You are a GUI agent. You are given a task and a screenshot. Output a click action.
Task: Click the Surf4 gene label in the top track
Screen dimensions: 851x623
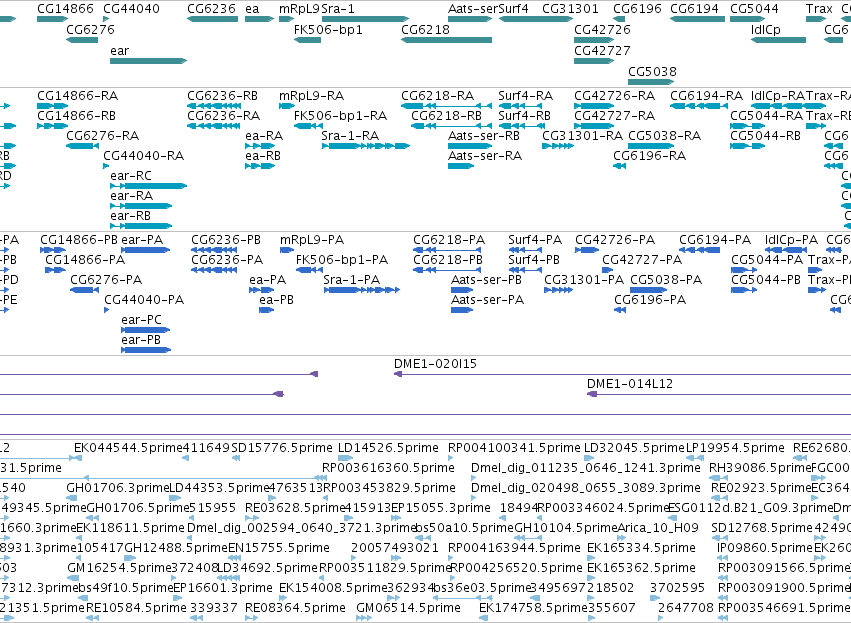pos(513,9)
